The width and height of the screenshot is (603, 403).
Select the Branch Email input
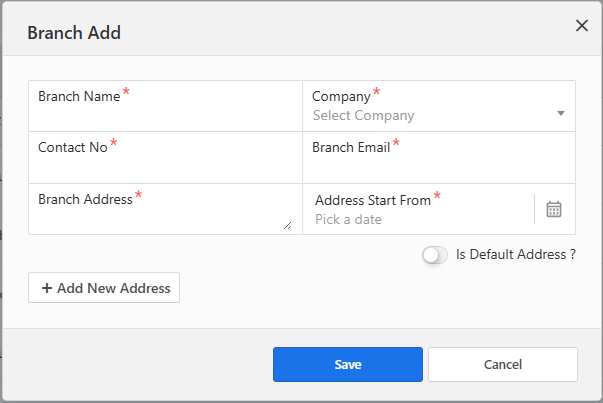click(x=438, y=167)
